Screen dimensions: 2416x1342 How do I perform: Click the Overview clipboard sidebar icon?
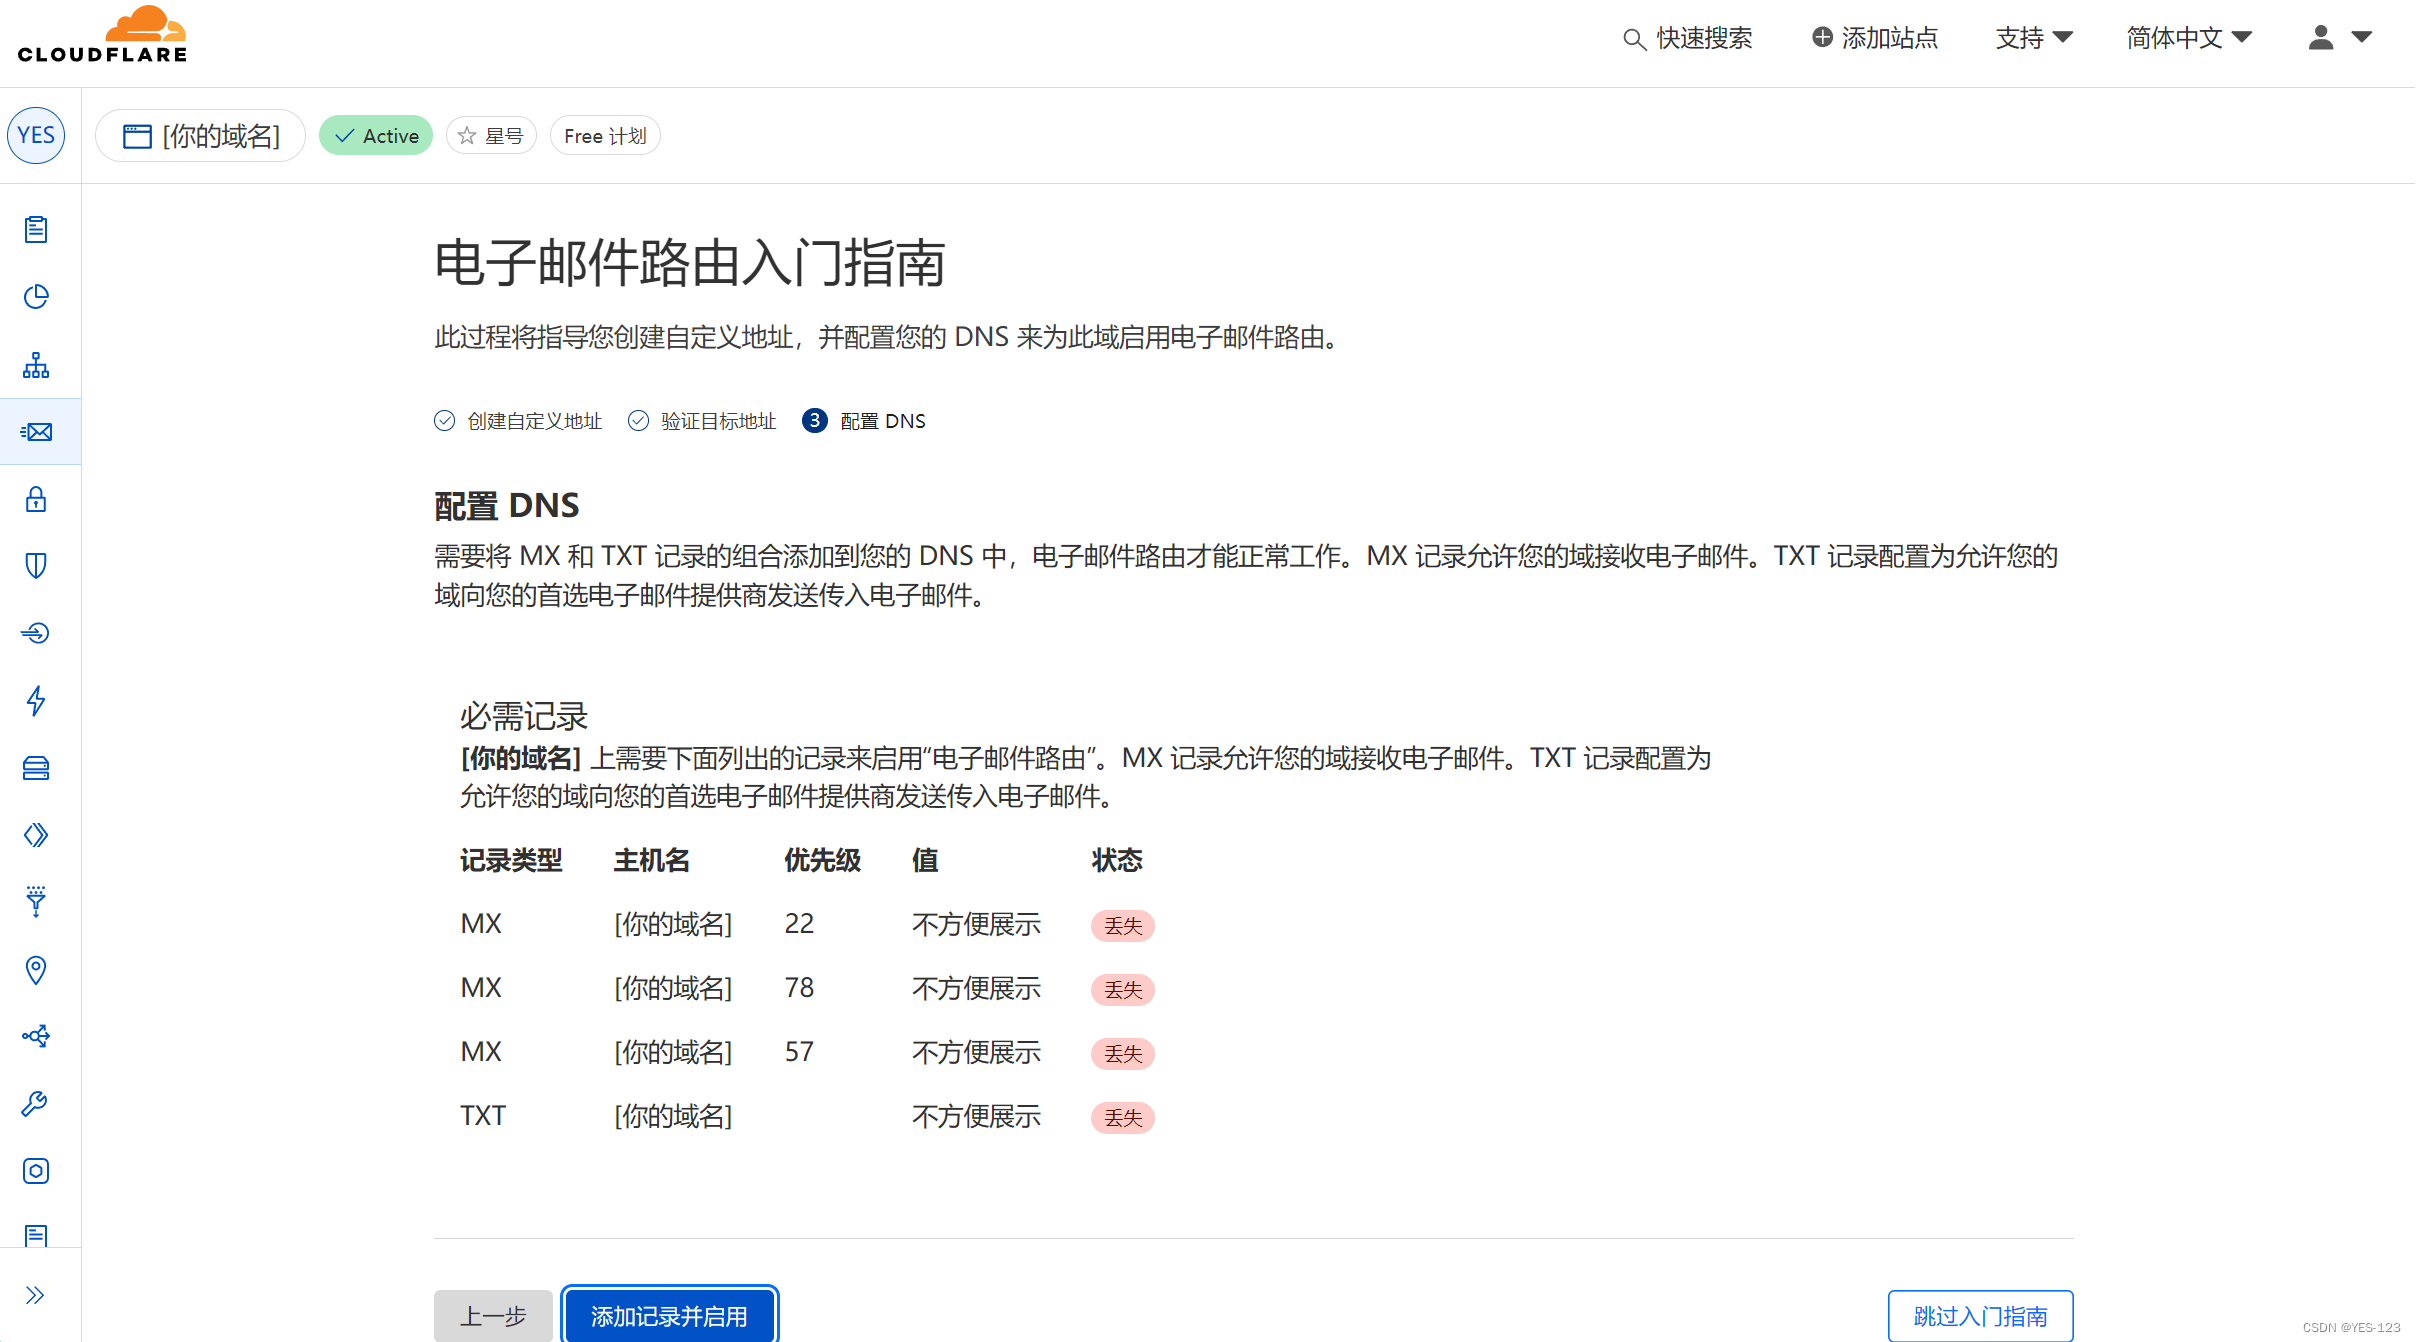36,230
